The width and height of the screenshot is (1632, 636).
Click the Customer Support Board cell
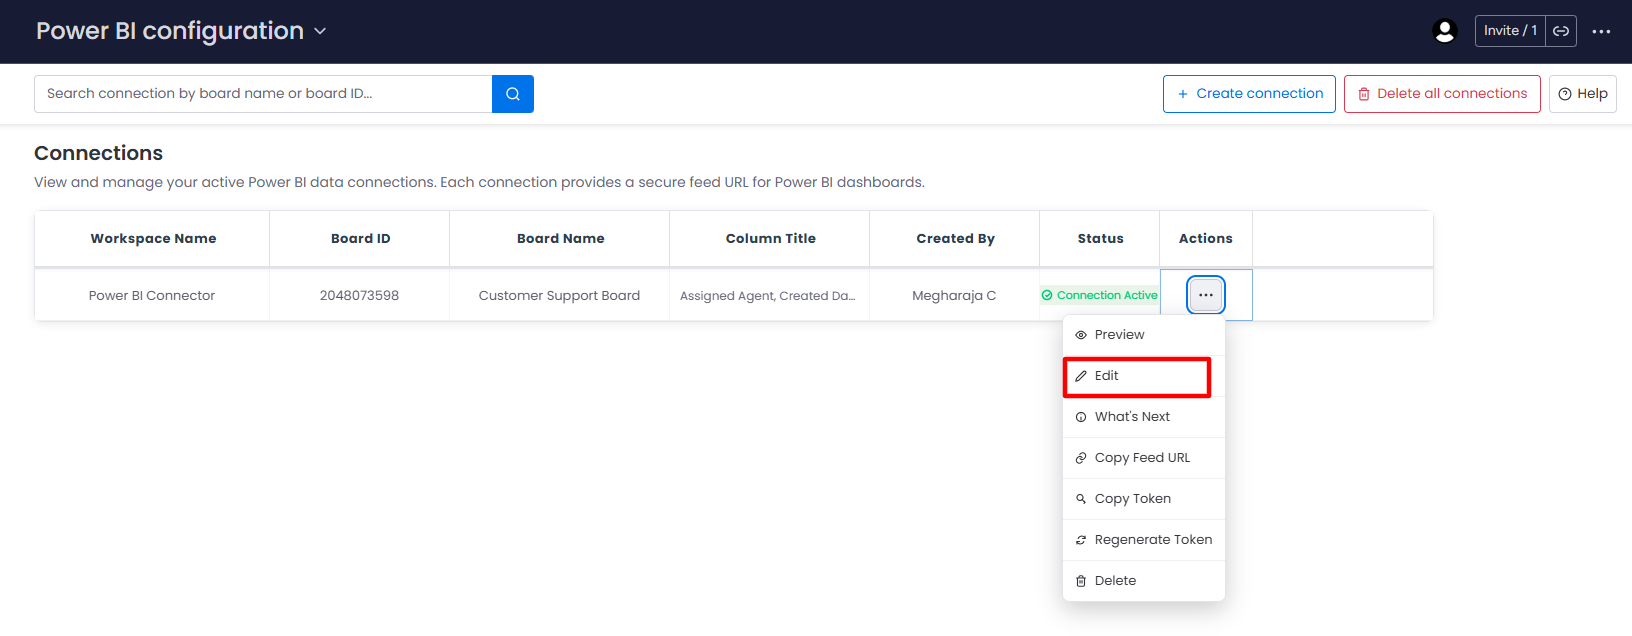pos(559,296)
